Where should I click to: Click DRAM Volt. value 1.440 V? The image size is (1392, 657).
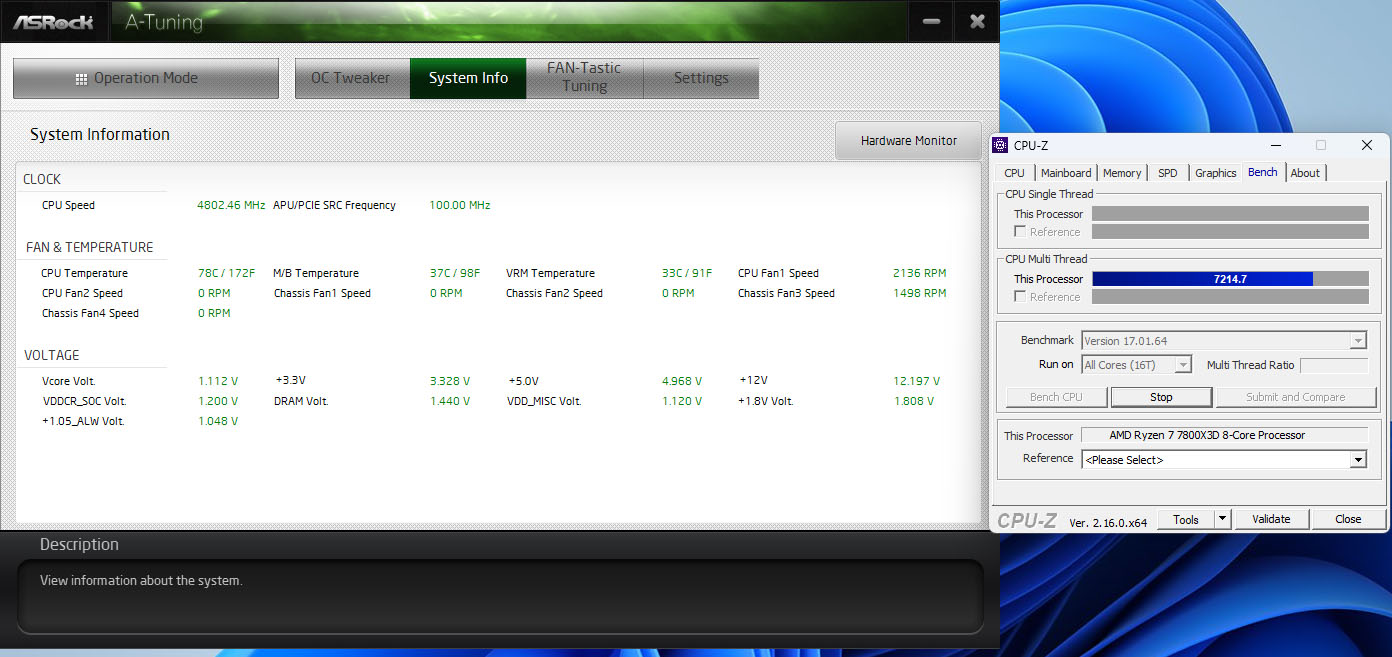point(450,401)
